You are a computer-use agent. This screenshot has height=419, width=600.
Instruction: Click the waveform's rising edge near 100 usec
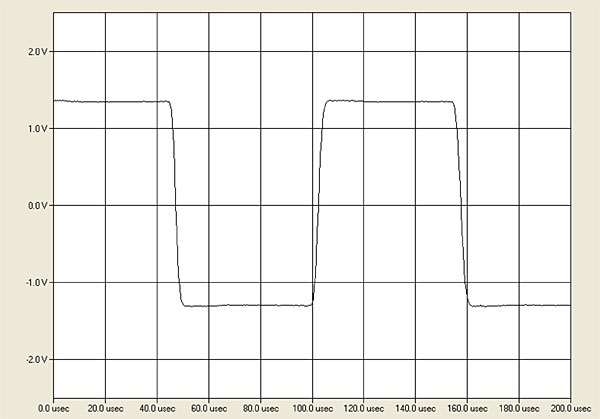318,205
